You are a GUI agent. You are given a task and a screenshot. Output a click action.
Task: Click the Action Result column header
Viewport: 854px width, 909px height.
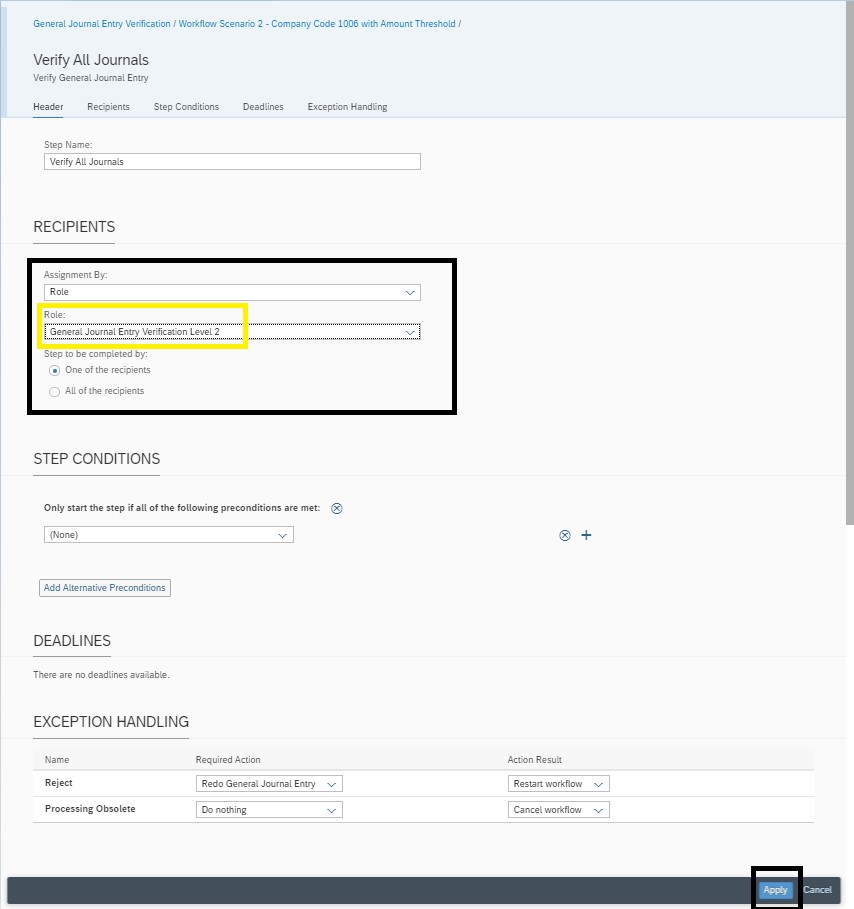pyautogui.click(x=535, y=760)
